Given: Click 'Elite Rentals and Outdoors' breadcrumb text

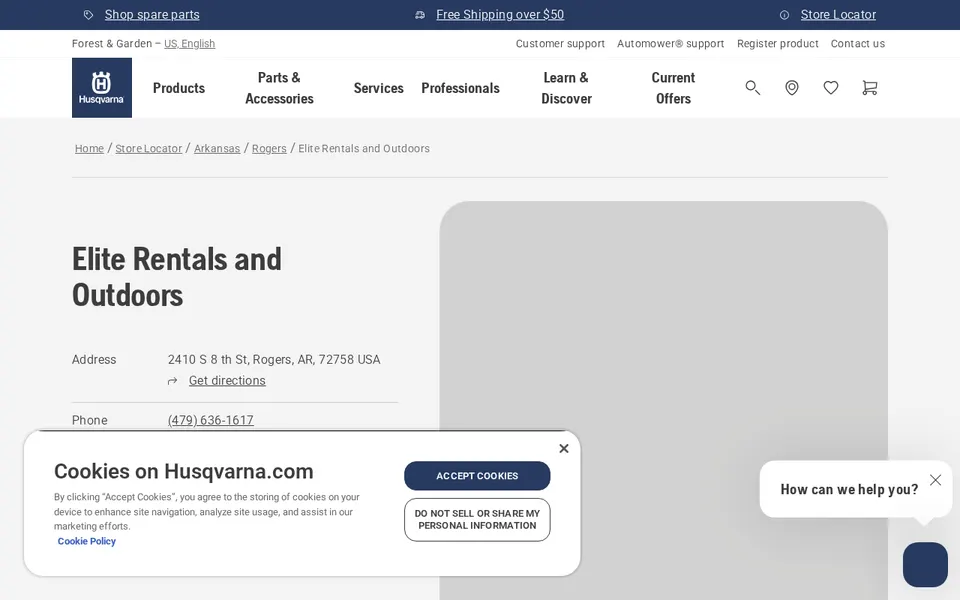Looking at the screenshot, I should point(364,148).
